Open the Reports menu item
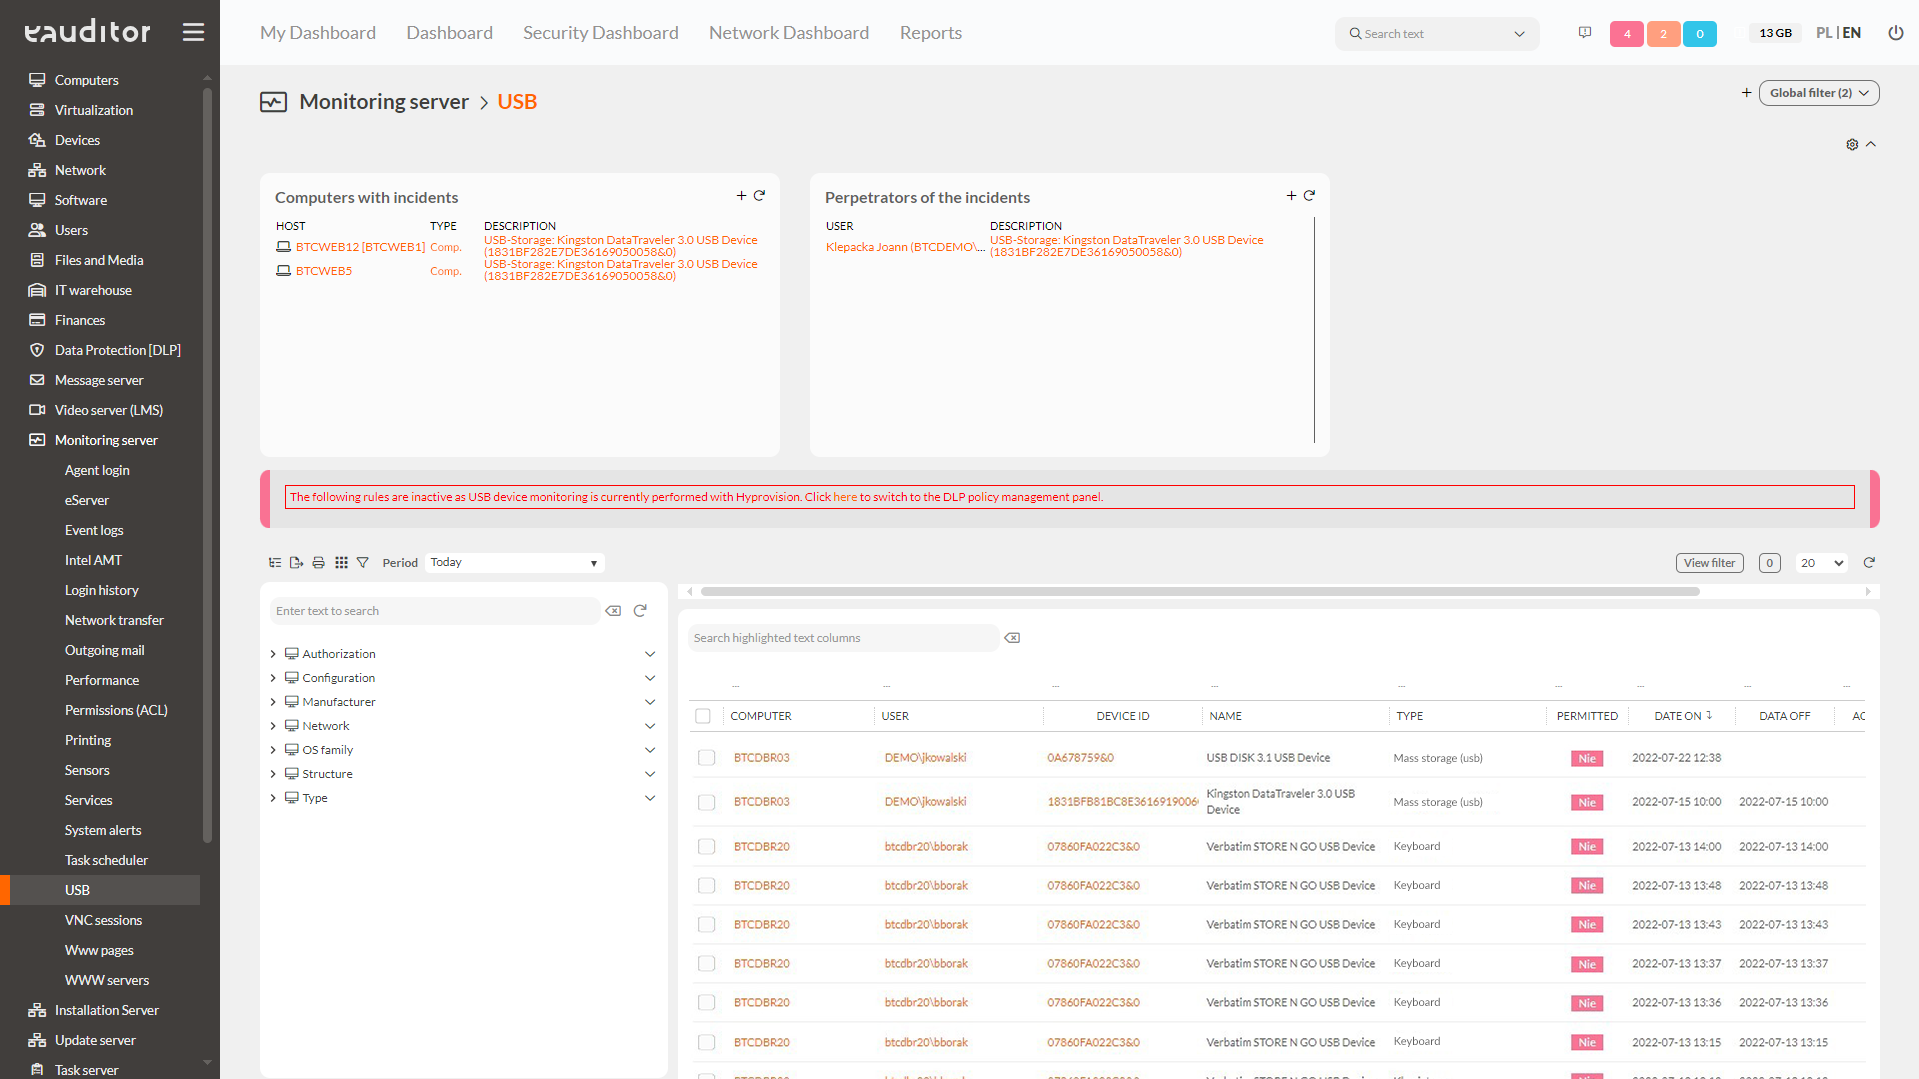Image resolution: width=1919 pixels, height=1079 pixels. (x=929, y=32)
